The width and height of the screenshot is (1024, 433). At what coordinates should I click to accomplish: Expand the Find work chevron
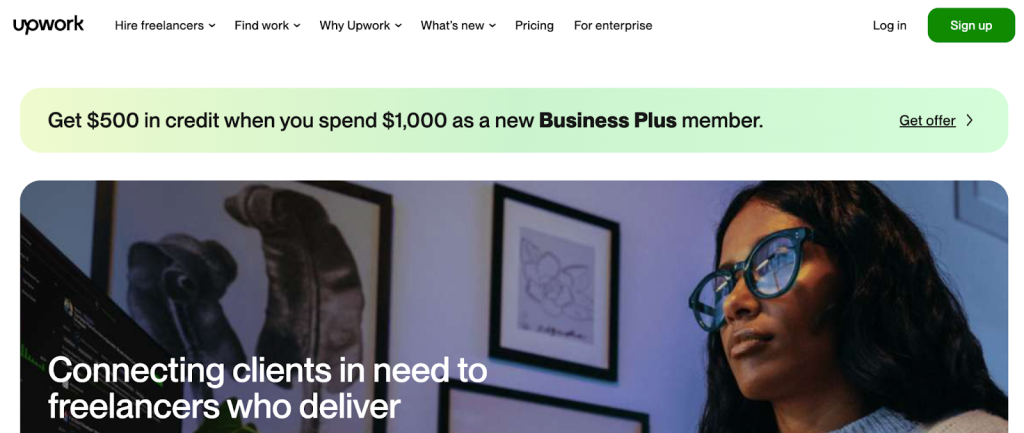tap(296, 26)
